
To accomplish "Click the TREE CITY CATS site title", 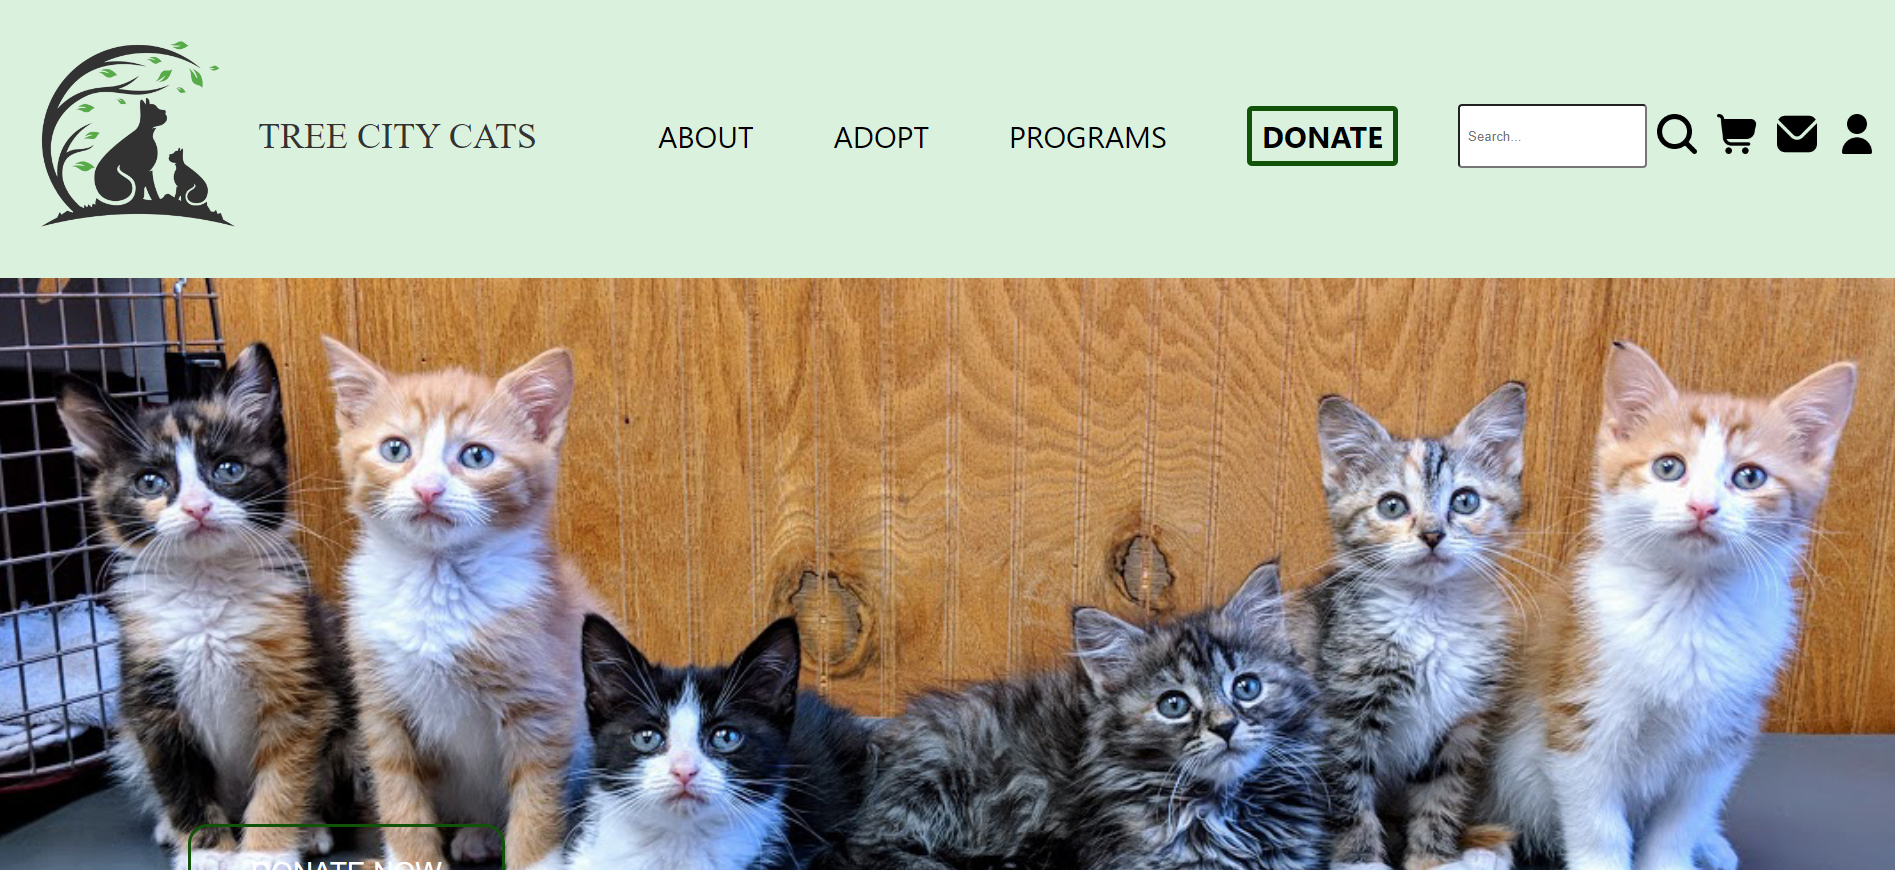I will (397, 137).
